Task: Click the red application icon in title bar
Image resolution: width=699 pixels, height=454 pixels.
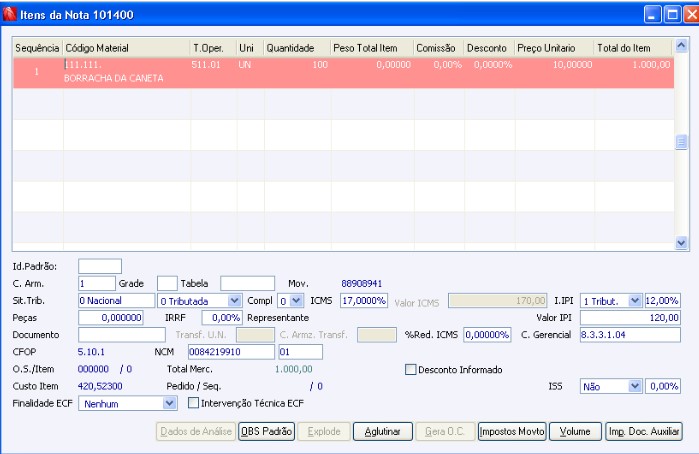Action: coord(9,14)
